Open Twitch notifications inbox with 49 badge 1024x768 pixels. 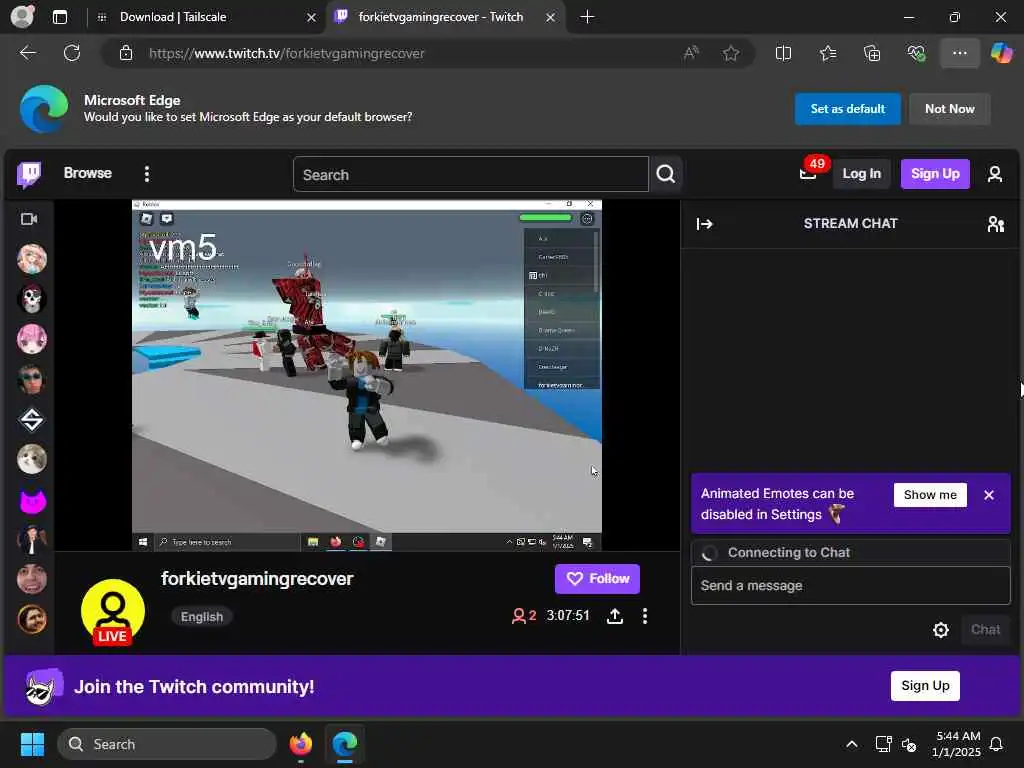(x=808, y=173)
